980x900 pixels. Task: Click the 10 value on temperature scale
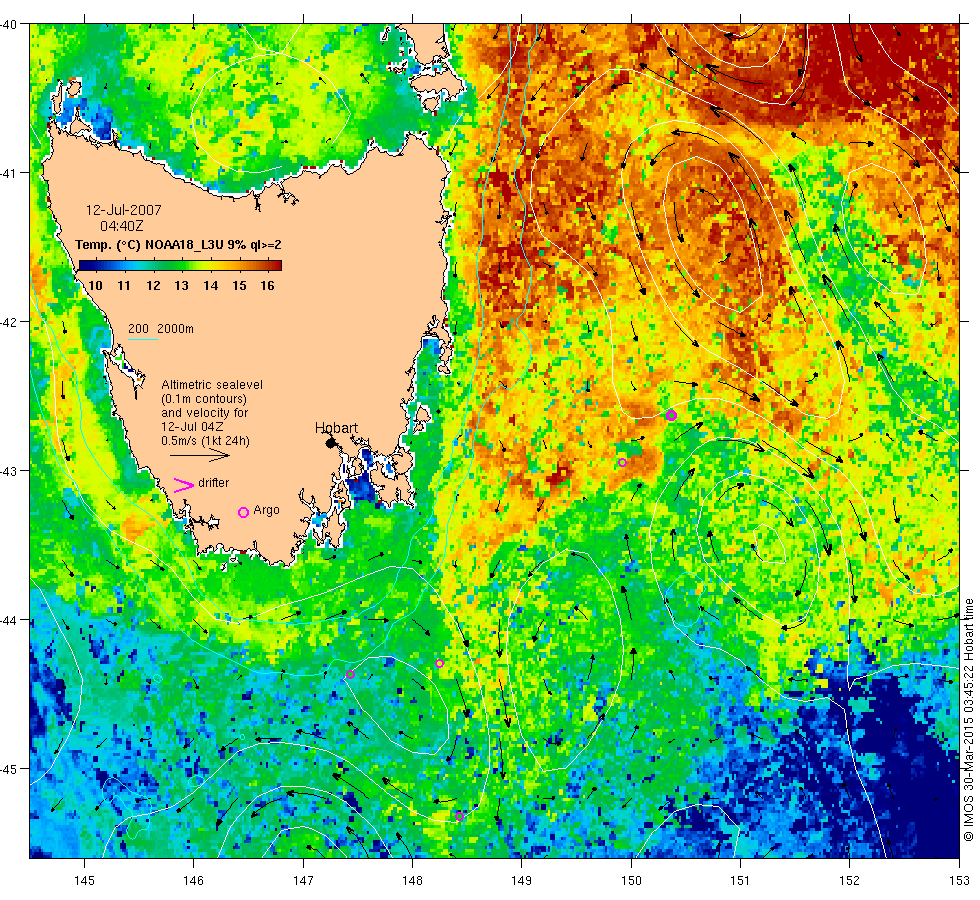coord(95,286)
